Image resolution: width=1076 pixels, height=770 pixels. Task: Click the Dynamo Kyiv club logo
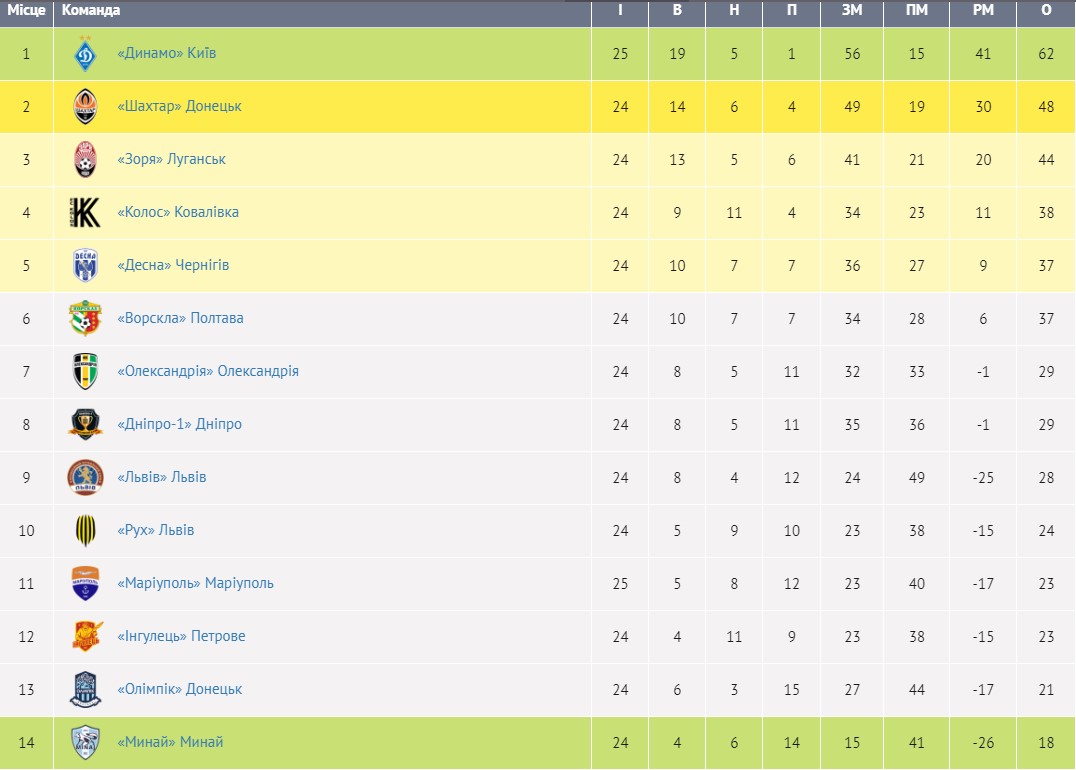pos(85,54)
